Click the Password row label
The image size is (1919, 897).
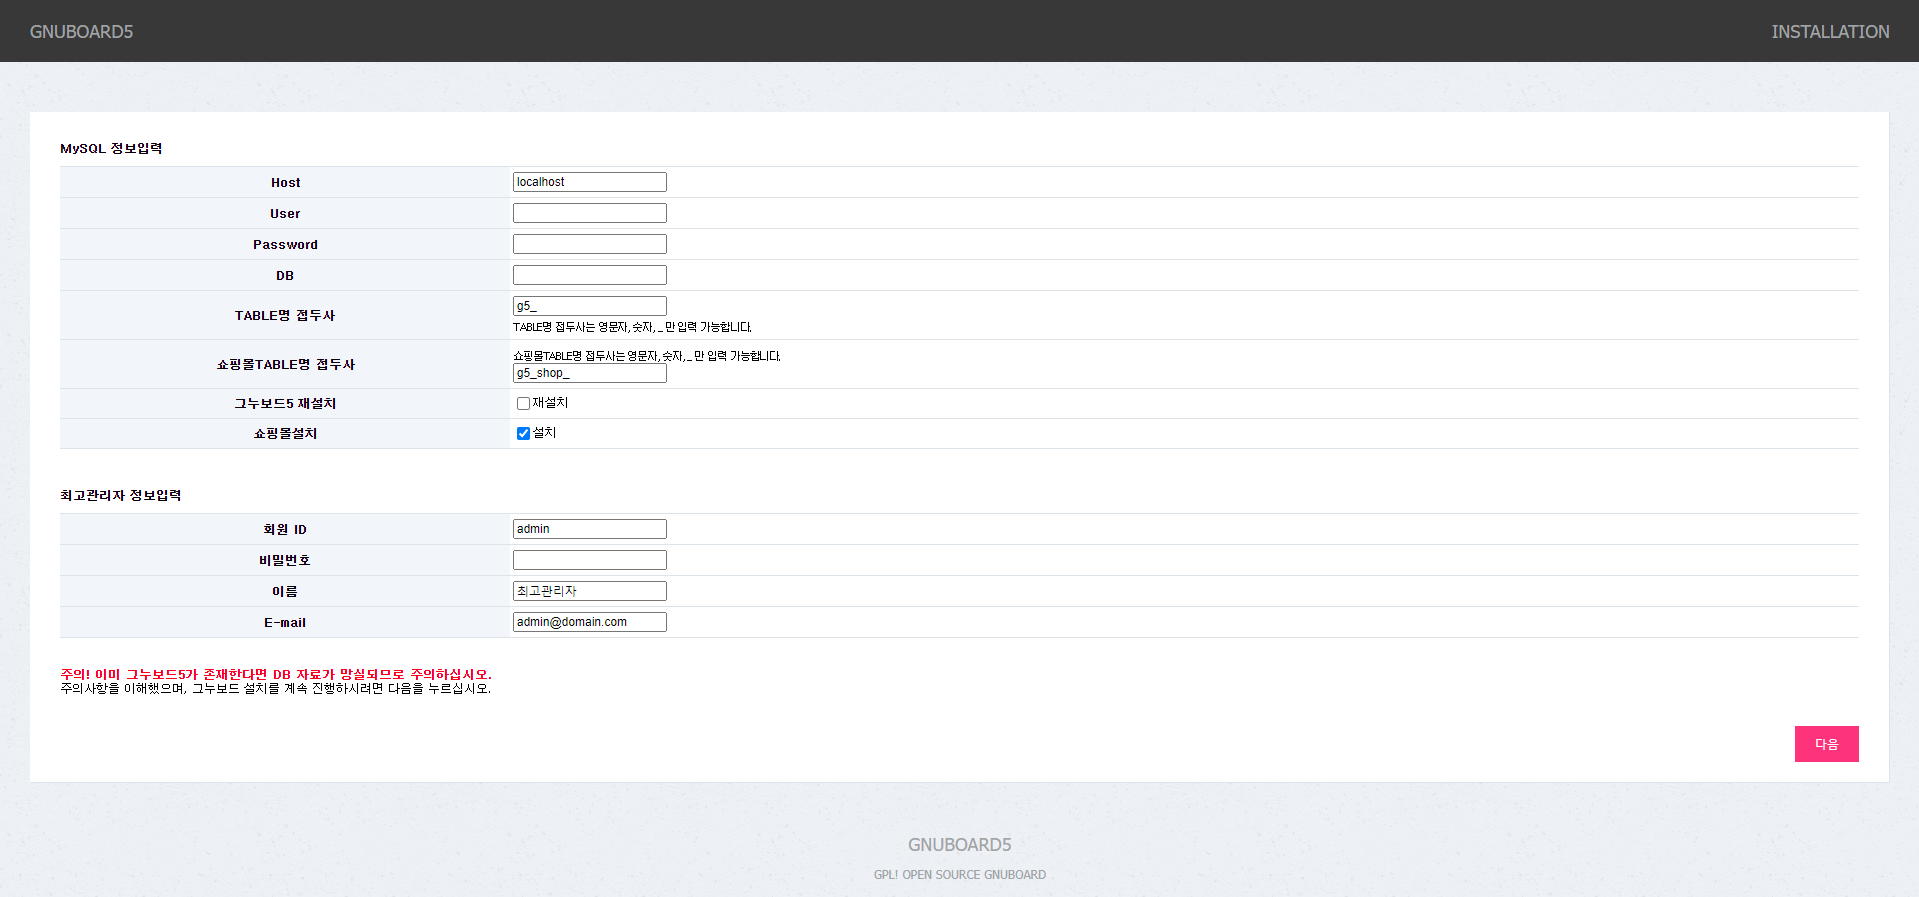pos(285,245)
